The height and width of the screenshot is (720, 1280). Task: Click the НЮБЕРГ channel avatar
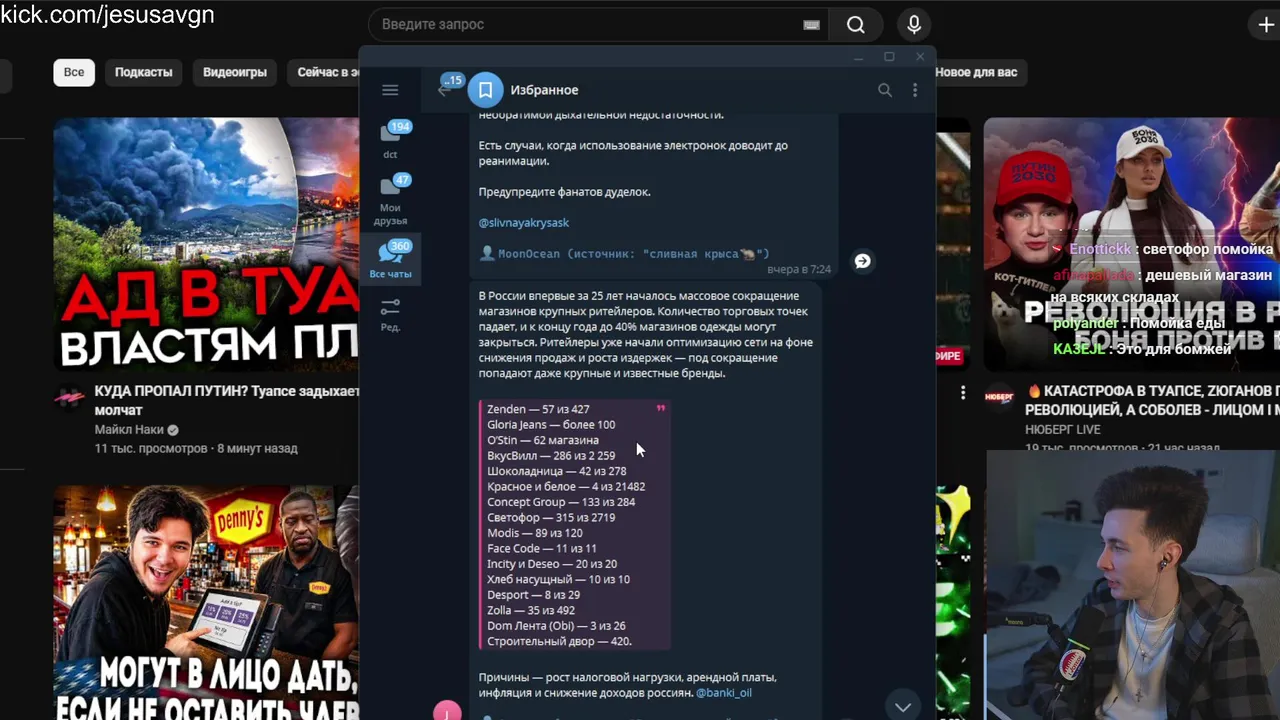tap(999, 398)
